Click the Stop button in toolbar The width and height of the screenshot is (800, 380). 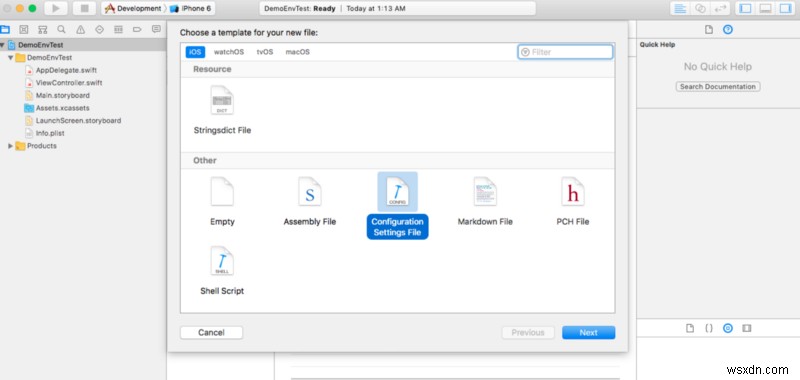pos(85,8)
